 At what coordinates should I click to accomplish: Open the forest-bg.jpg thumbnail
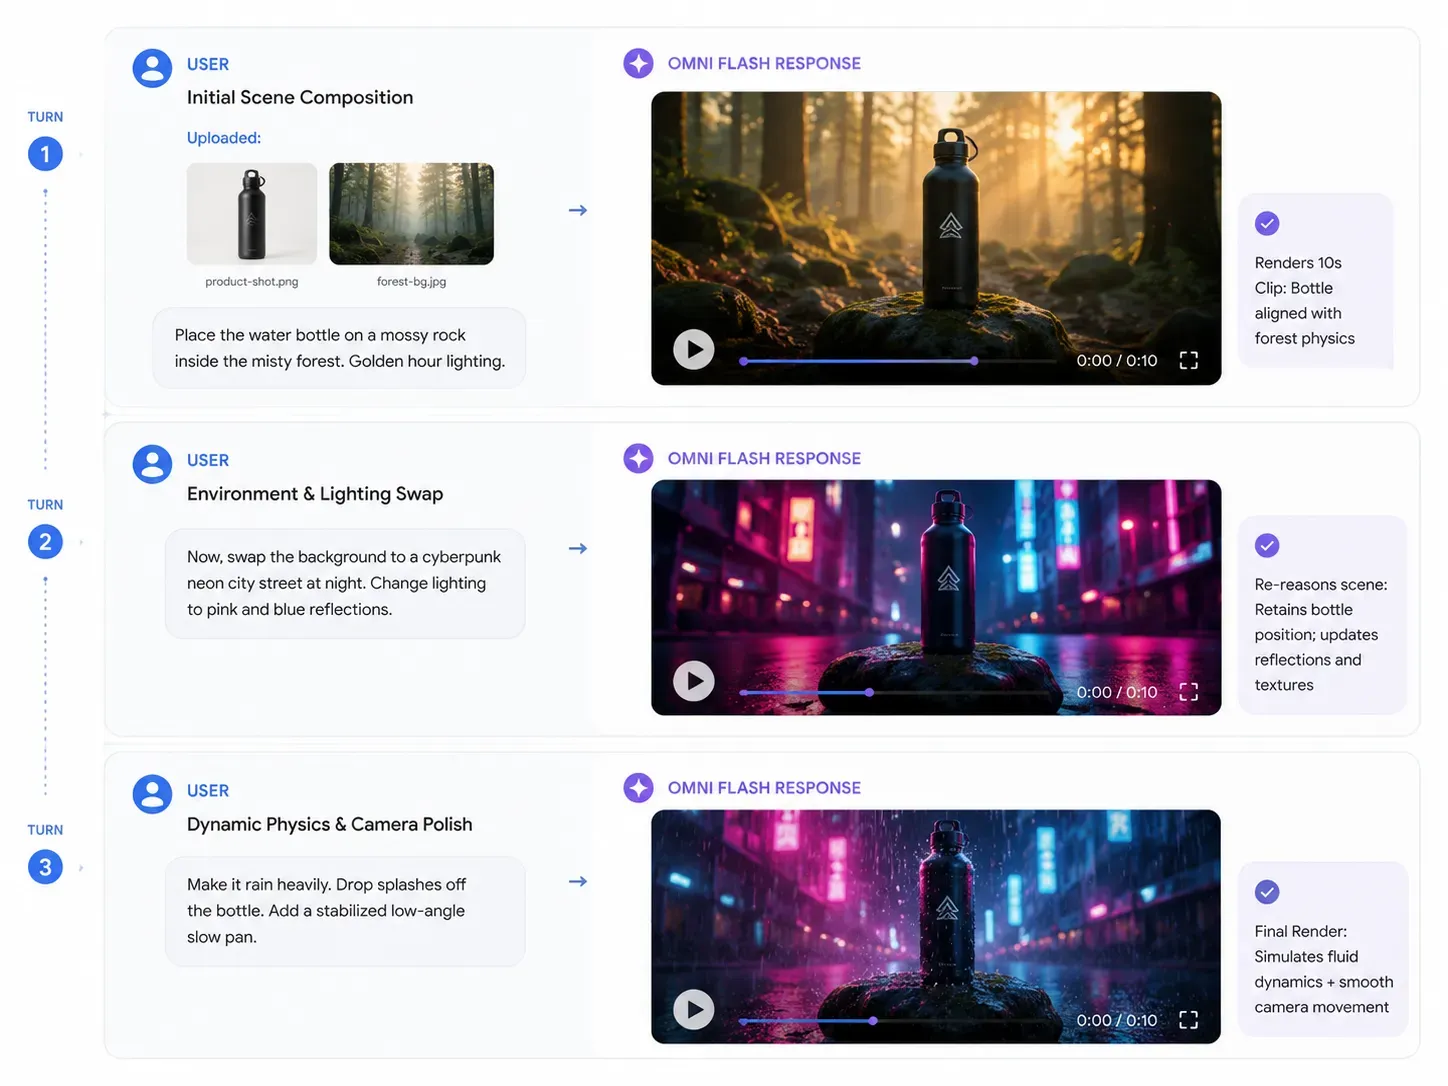(x=411, y=214)
